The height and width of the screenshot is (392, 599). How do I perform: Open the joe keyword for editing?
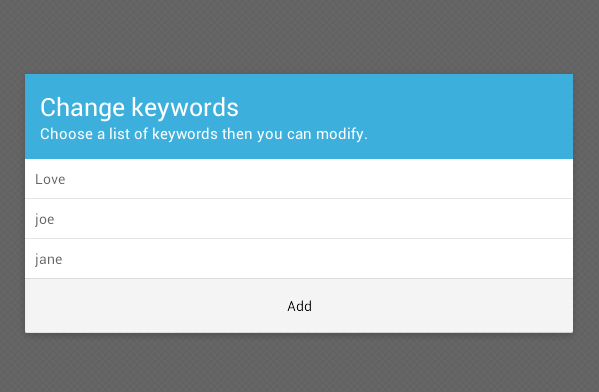[x=299, y=219]
